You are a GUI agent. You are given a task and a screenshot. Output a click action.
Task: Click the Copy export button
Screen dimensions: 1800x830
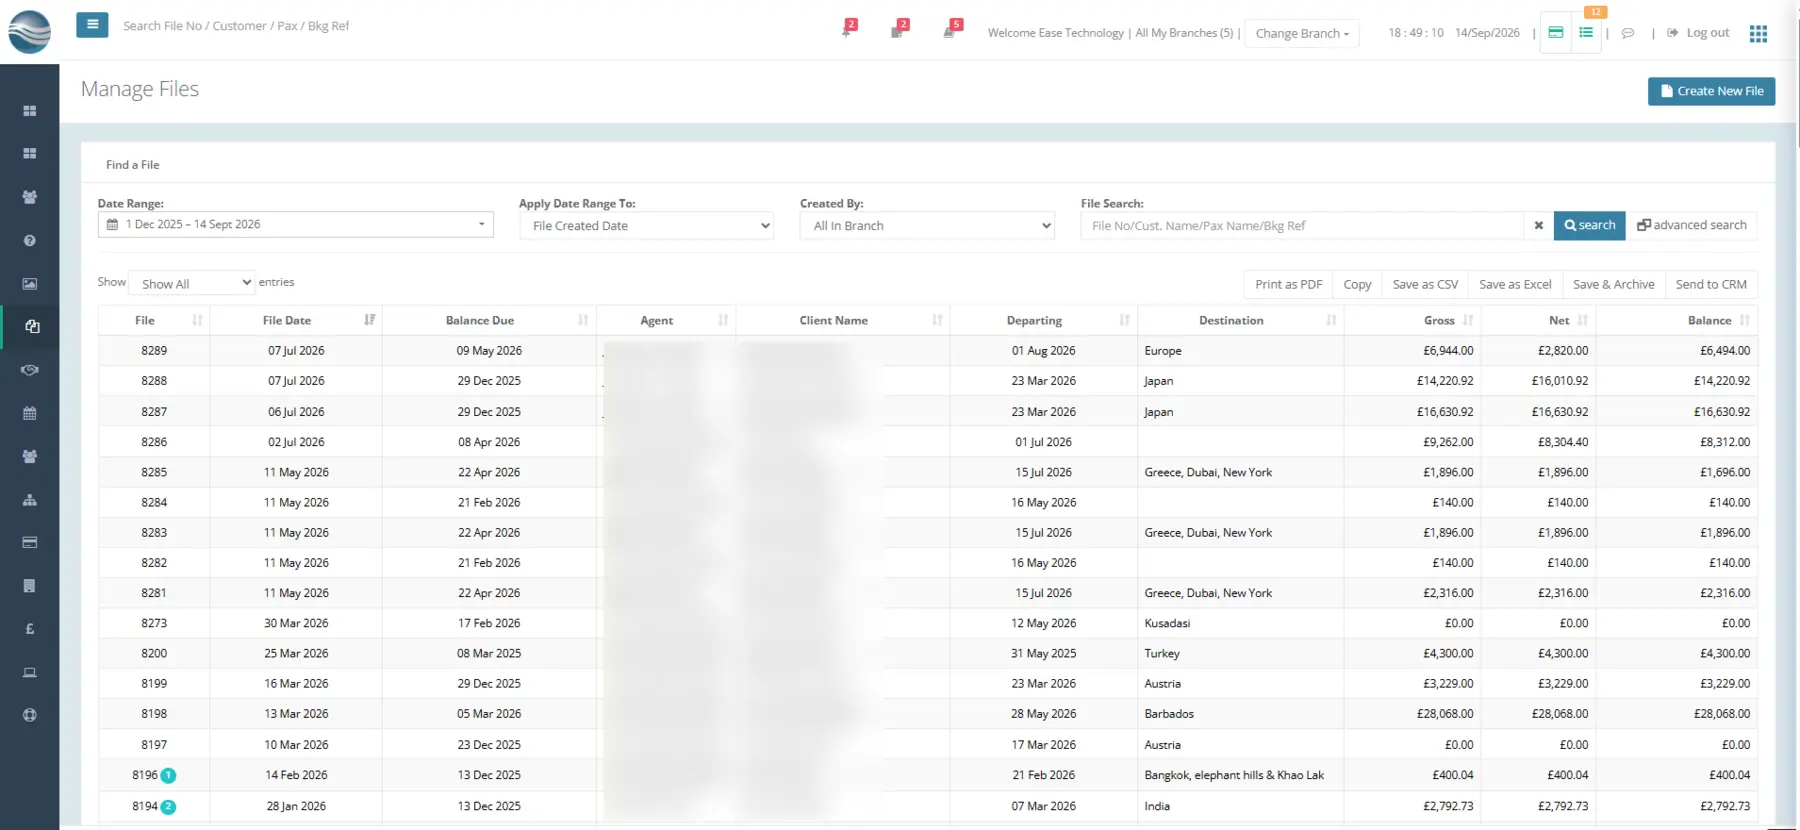pos(1357,284)
